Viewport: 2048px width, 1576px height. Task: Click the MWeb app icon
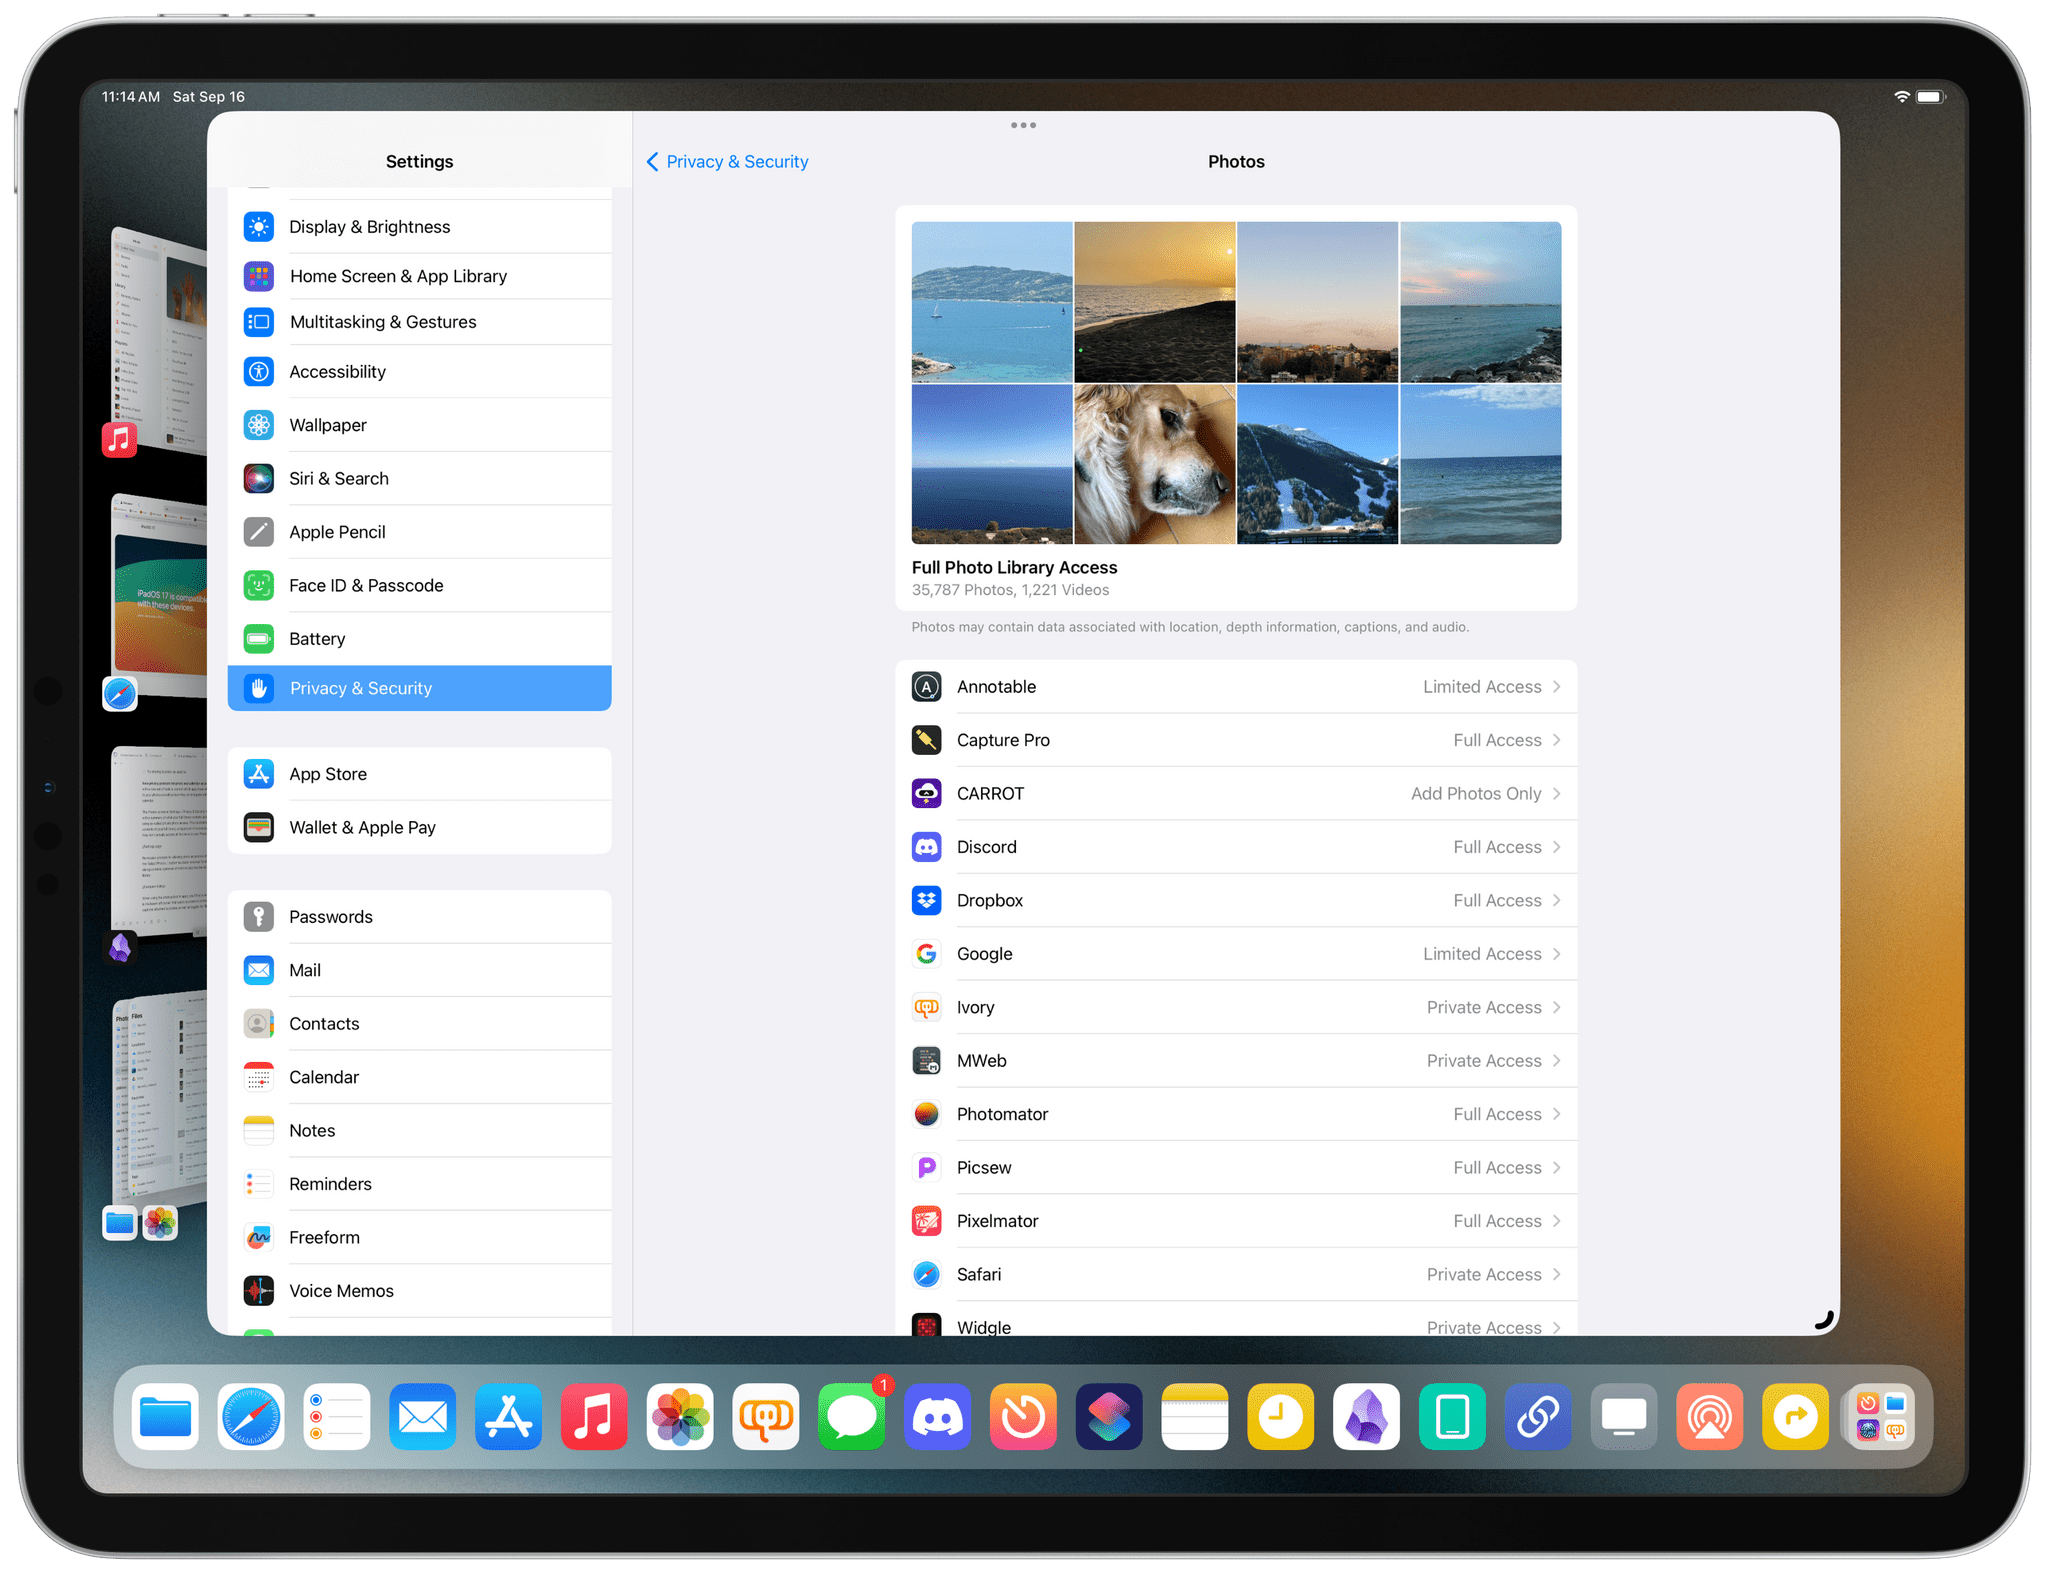point(927,1061)
